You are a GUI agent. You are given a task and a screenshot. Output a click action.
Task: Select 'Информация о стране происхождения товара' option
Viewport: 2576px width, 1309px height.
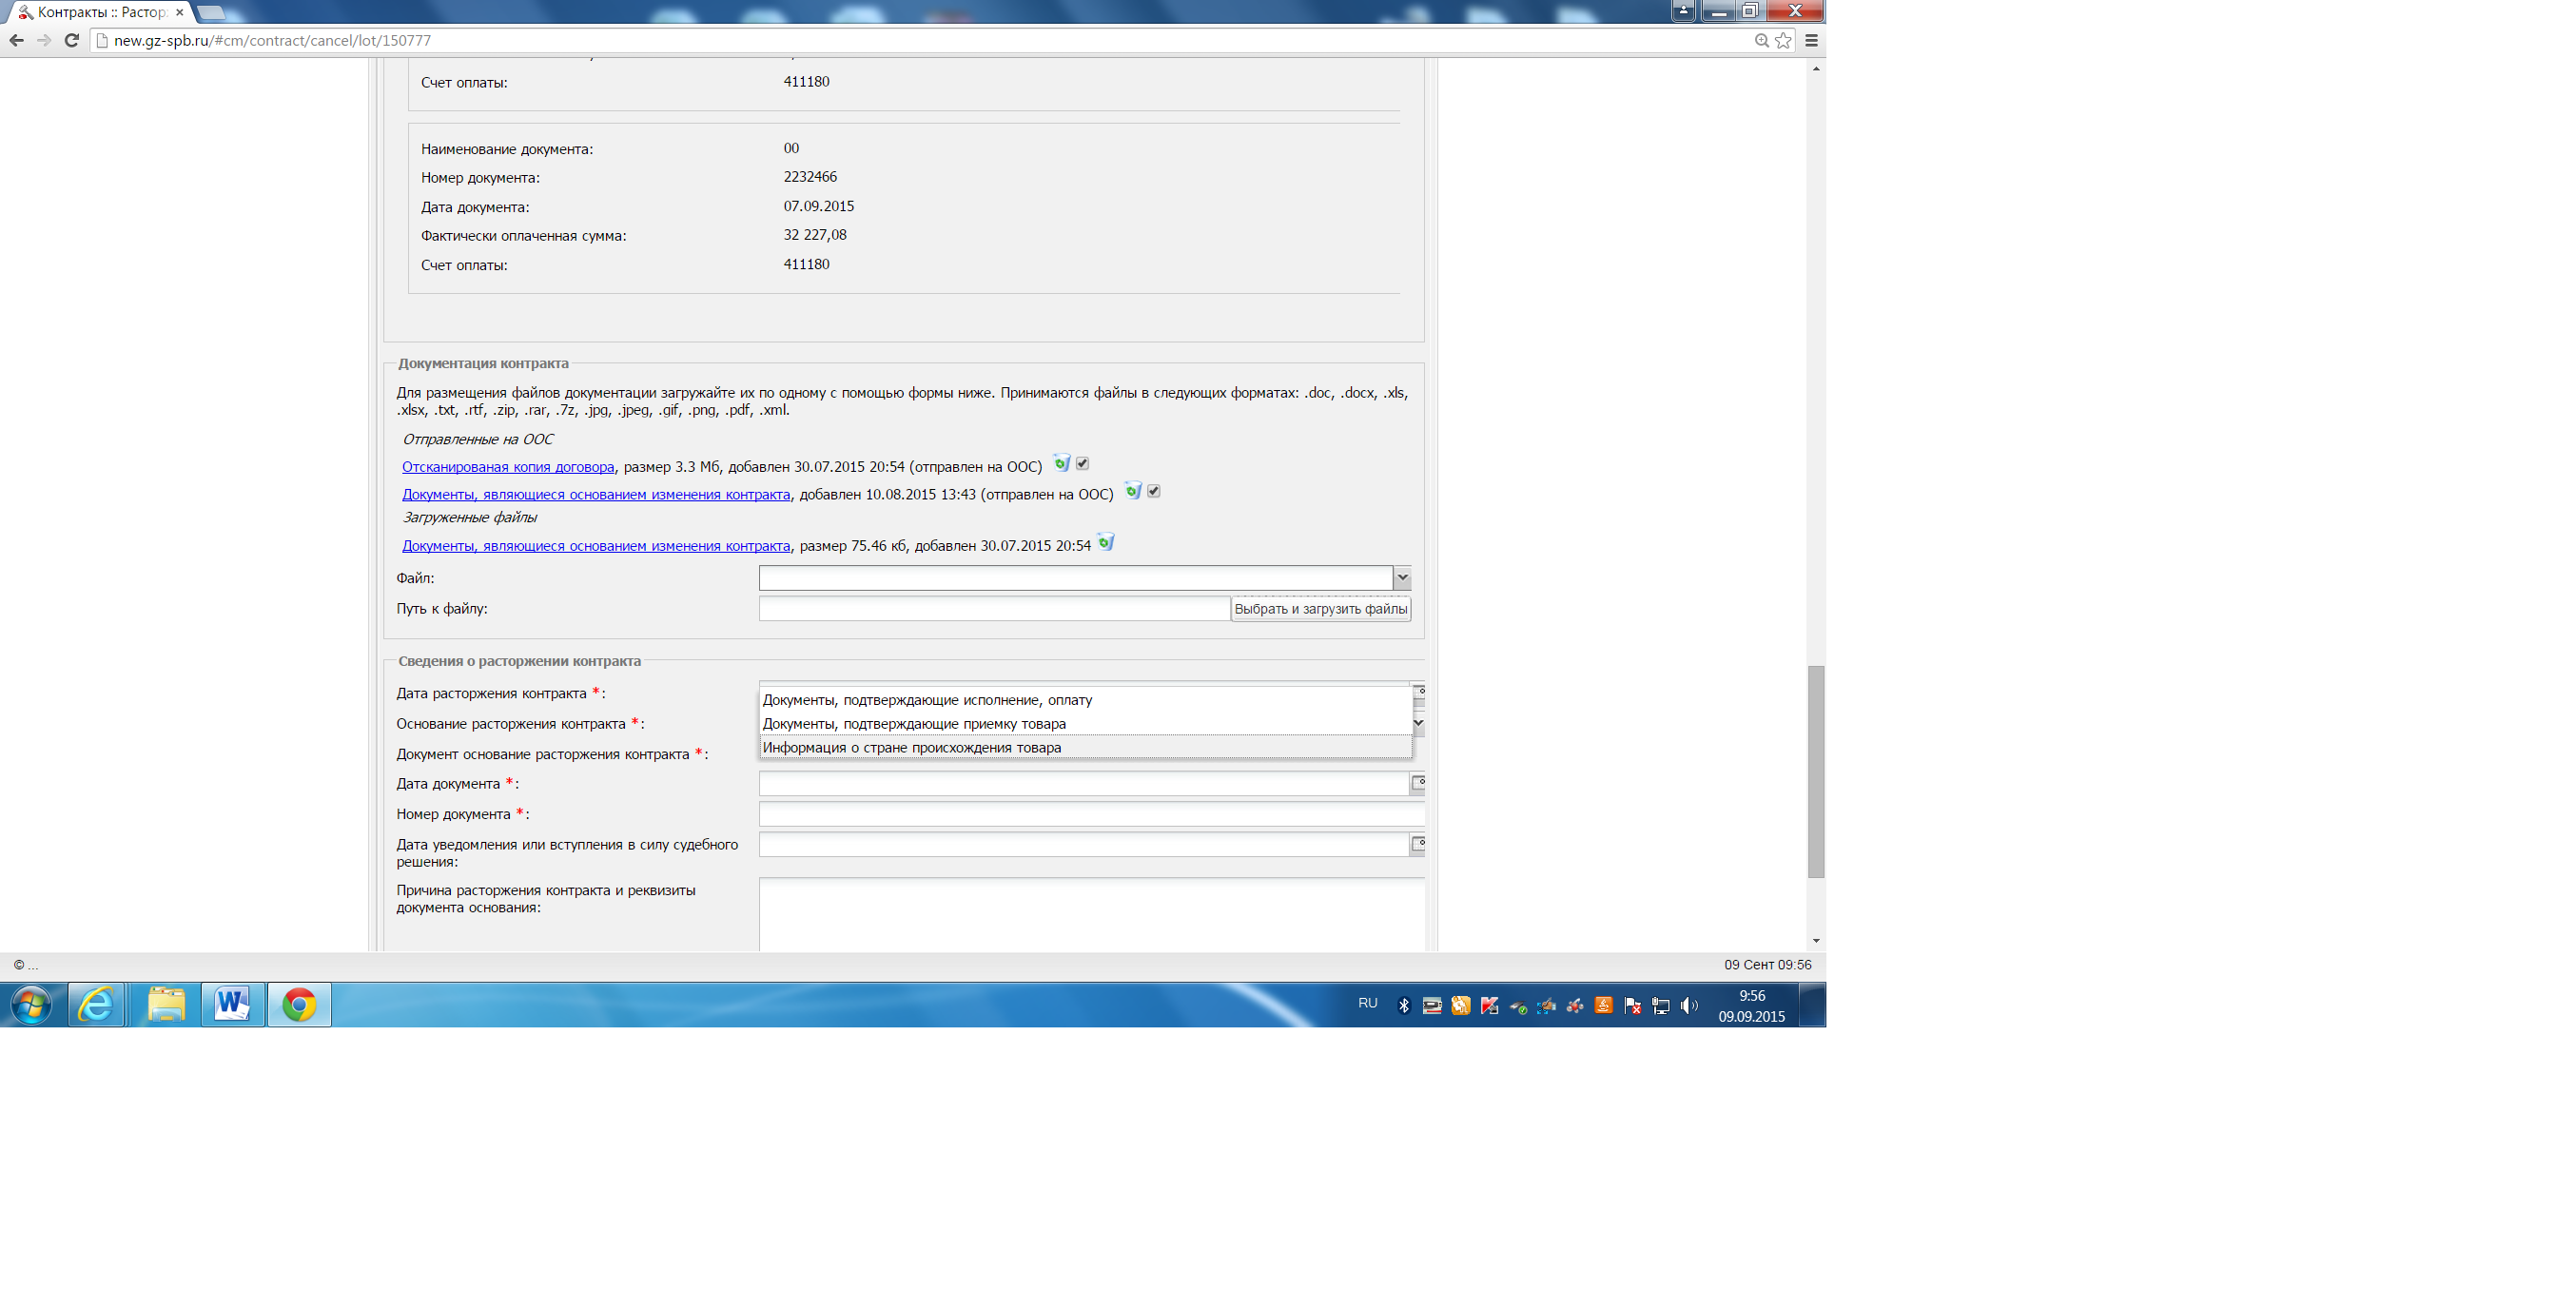point(911,747)
